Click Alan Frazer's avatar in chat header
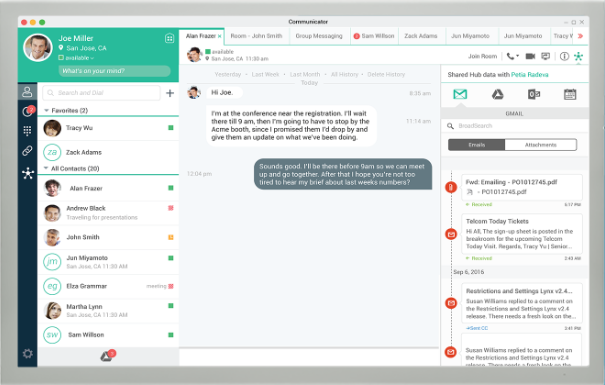The image size is (605, 385). click(x=194, y=55)
